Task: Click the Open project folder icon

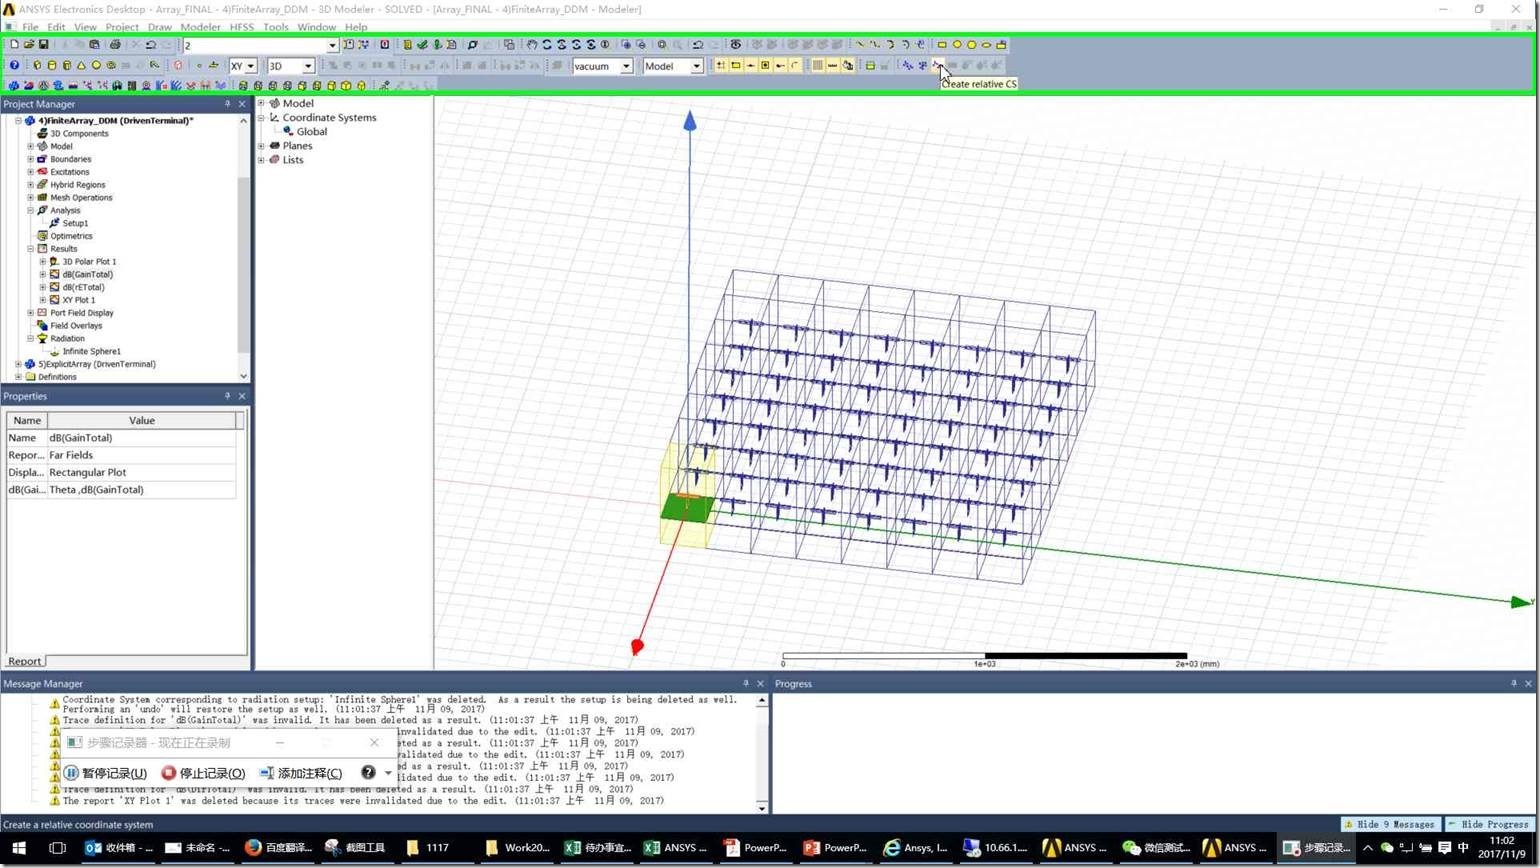Action: point(29,45)
